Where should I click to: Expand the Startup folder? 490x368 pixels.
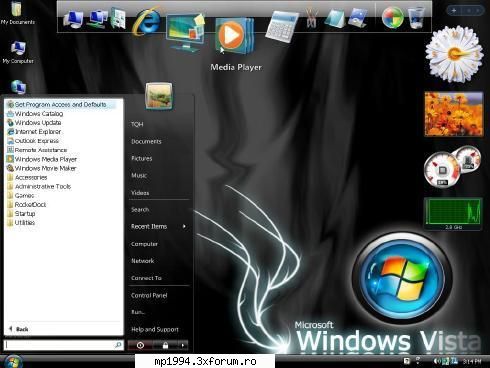[x=21, y=213]
